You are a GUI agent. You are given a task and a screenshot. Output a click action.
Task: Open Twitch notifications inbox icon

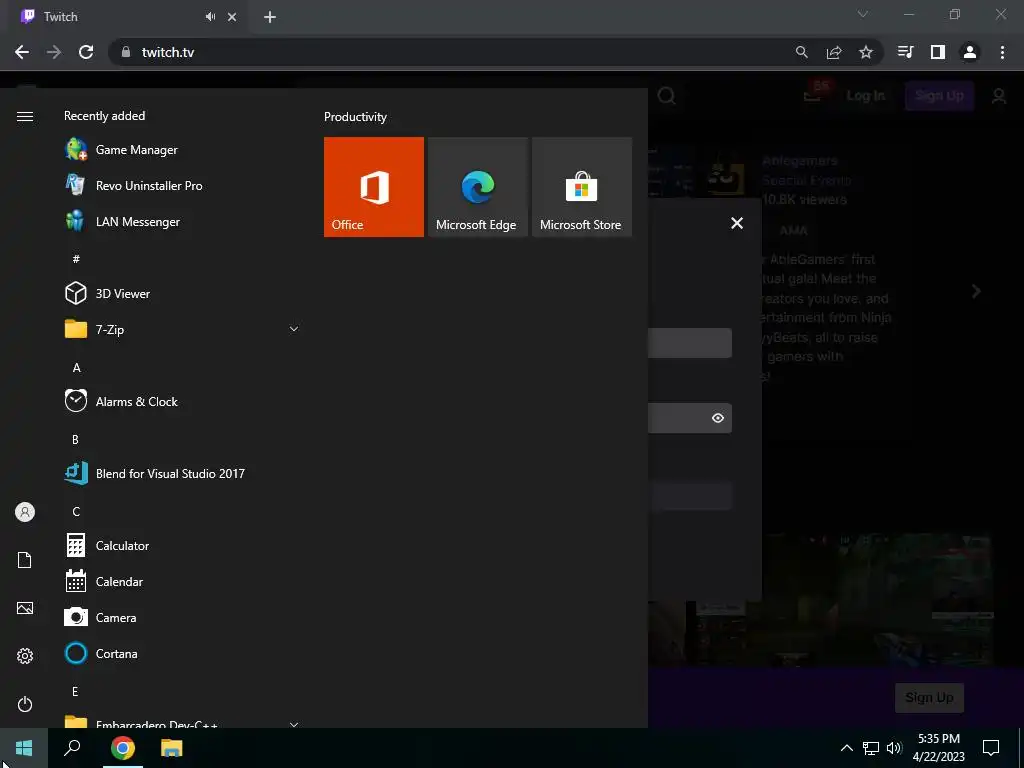(x=812, y=95)
